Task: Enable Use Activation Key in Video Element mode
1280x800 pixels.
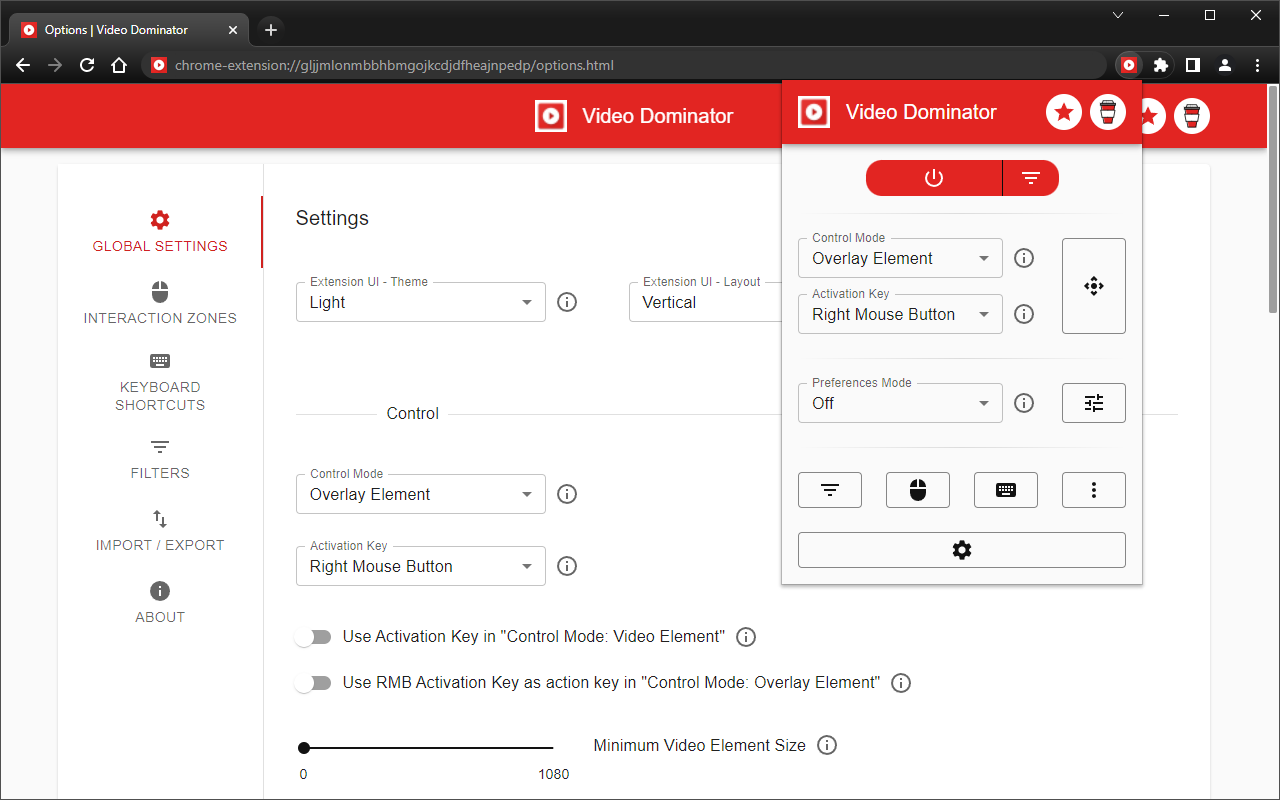Action: click(313, 637)
